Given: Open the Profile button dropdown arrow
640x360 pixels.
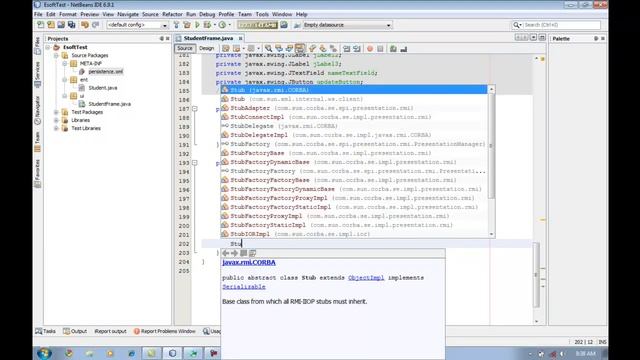Looking at the screenshot, I should (229, 25).
